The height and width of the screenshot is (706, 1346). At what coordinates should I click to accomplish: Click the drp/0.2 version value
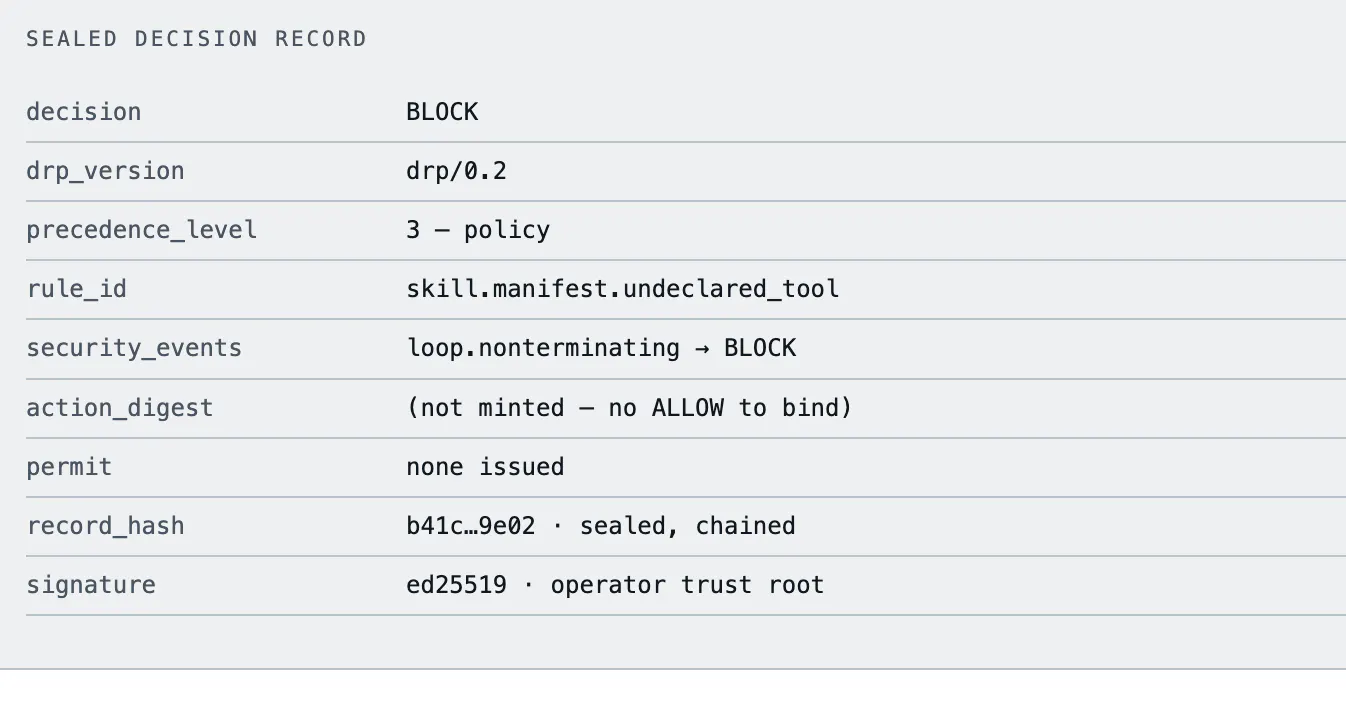(456, 171)
